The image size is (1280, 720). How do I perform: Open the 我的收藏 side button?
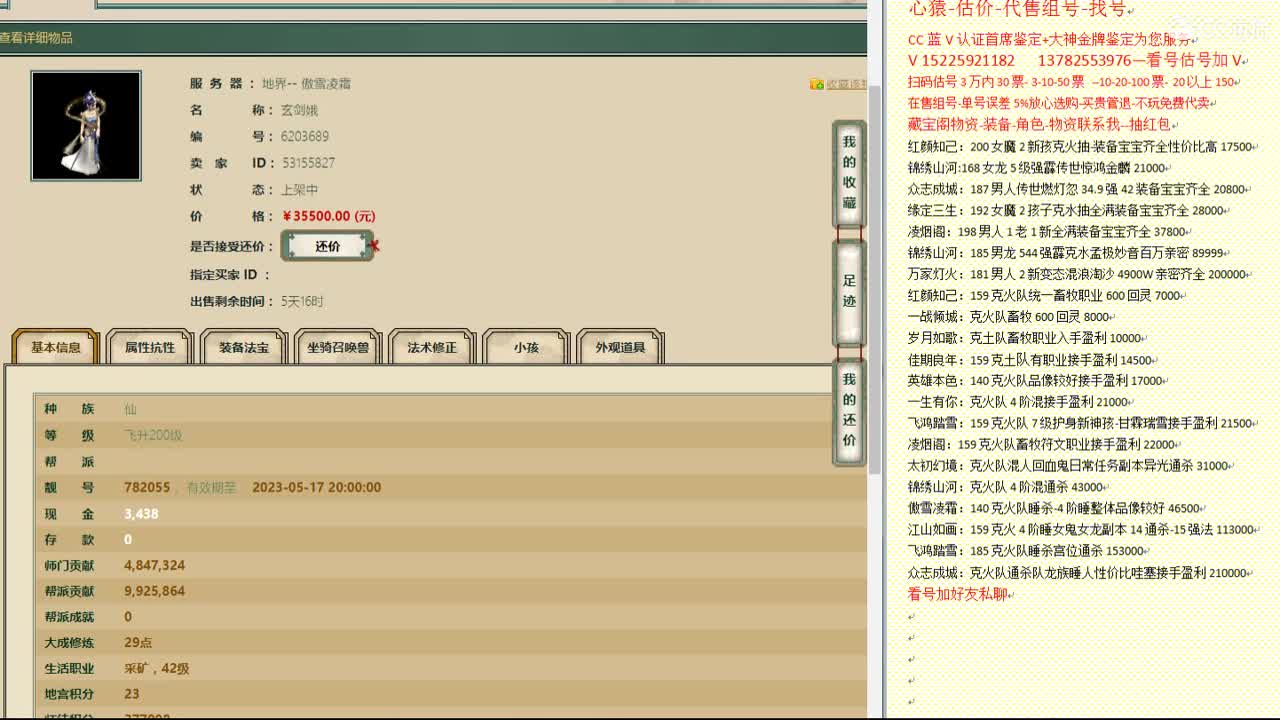(849, 173)
